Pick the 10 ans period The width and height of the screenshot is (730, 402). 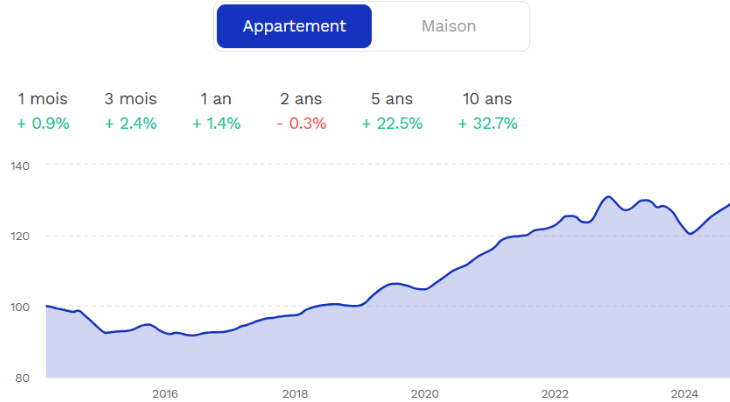tap(487, 99)
